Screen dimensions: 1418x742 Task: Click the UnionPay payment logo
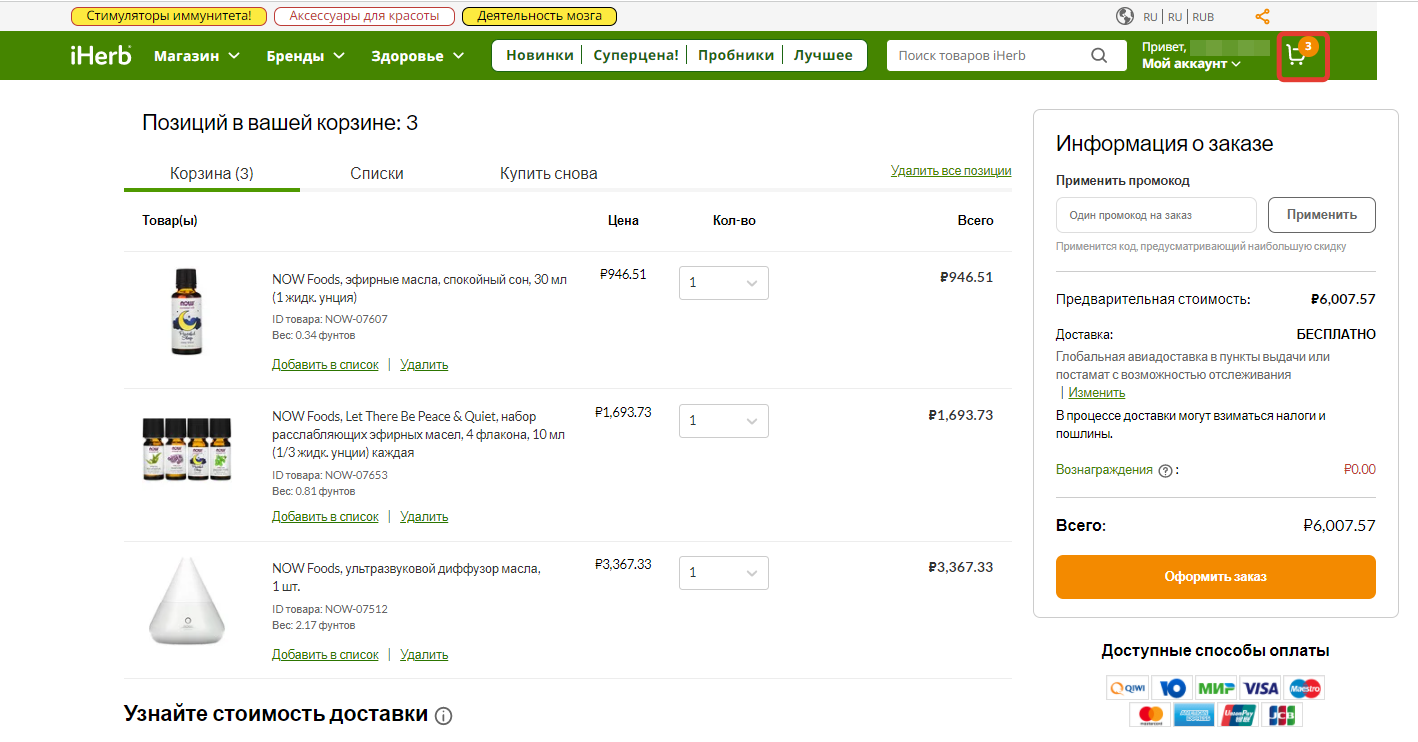point(1238,715)
